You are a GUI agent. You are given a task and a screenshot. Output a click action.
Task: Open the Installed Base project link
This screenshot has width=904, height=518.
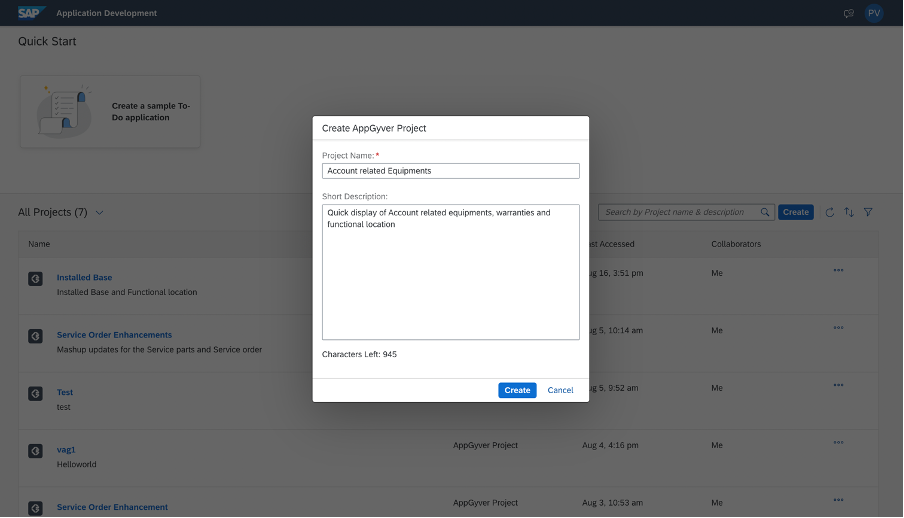click(x=84, y=277)
